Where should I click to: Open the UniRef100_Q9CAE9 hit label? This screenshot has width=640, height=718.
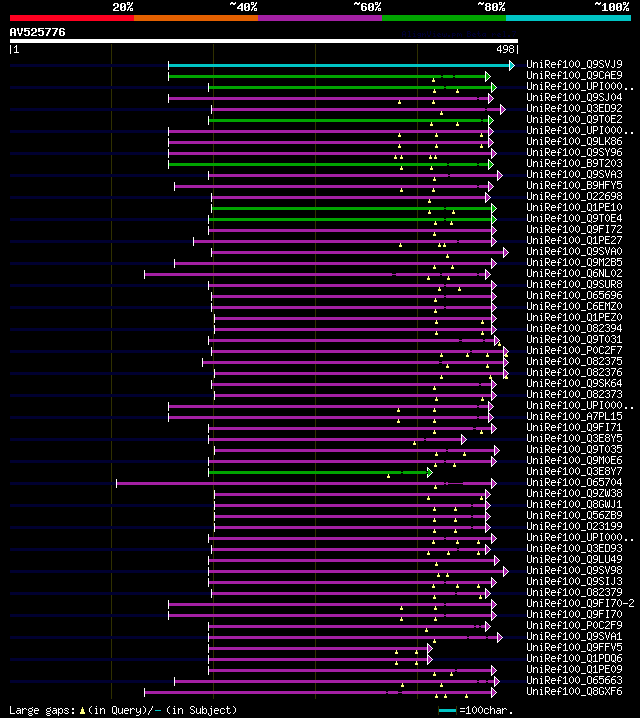(574, 75)
